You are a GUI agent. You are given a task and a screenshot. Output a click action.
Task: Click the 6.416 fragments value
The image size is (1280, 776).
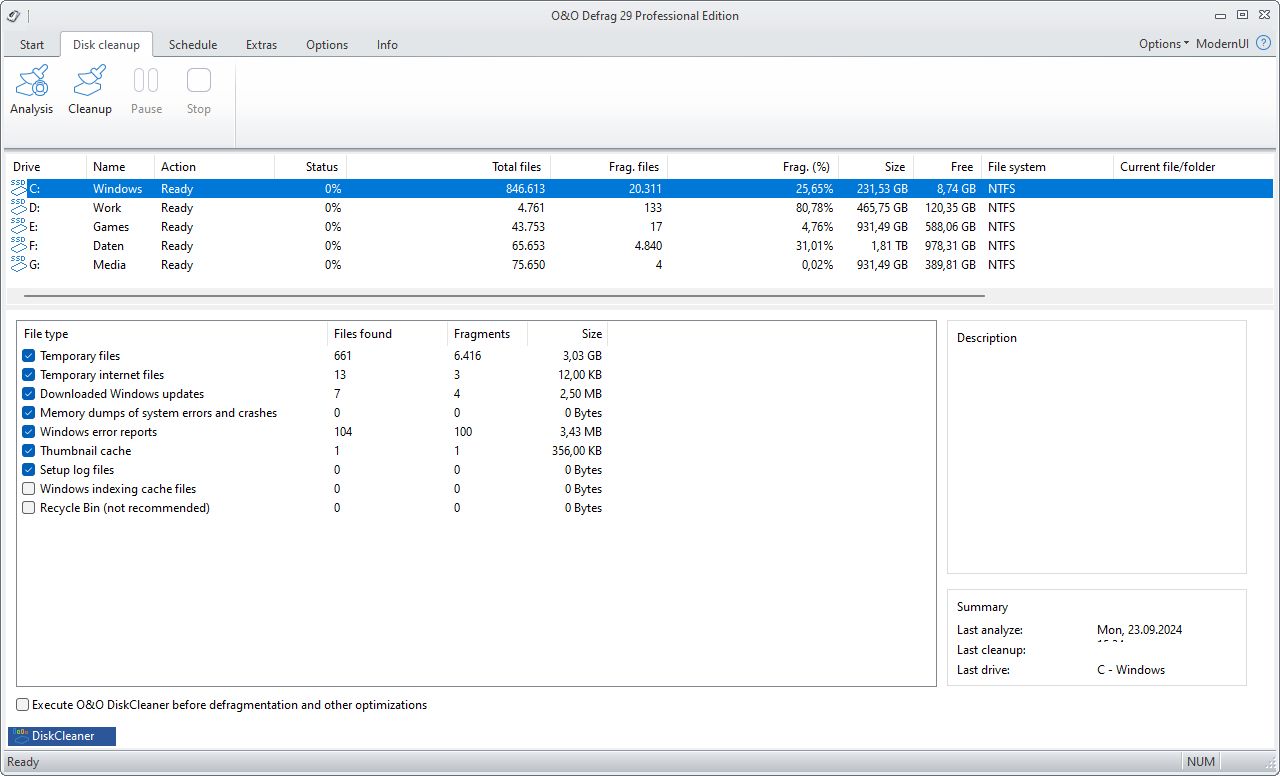click(x=468, y=356)
